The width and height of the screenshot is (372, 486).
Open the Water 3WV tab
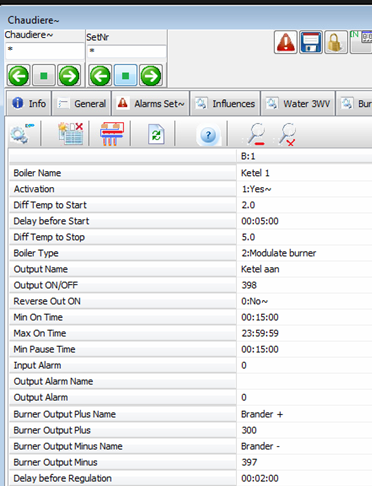298,104
